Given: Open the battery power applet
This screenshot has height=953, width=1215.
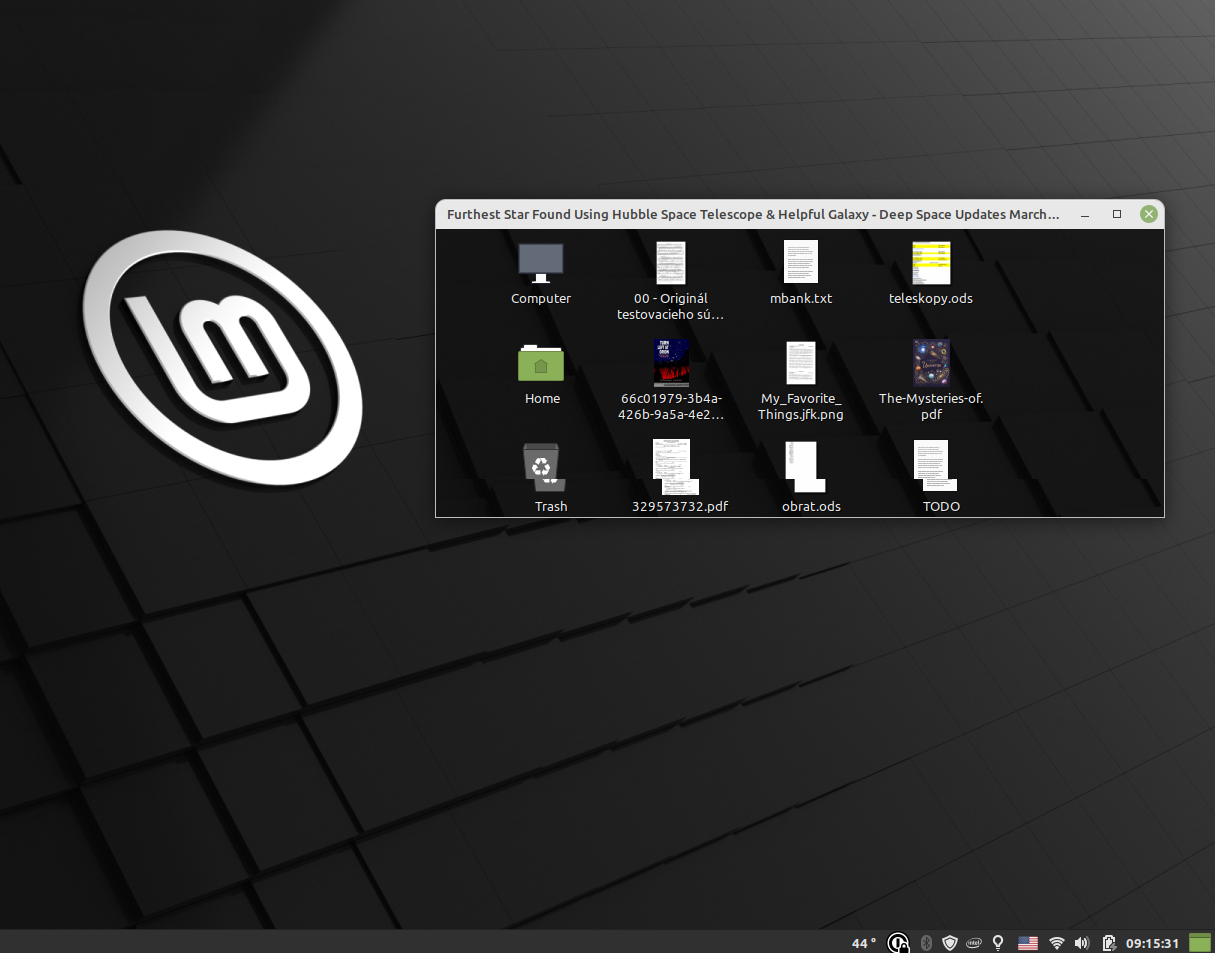Looking at the screenshot, I should (x=1109, y=943).
